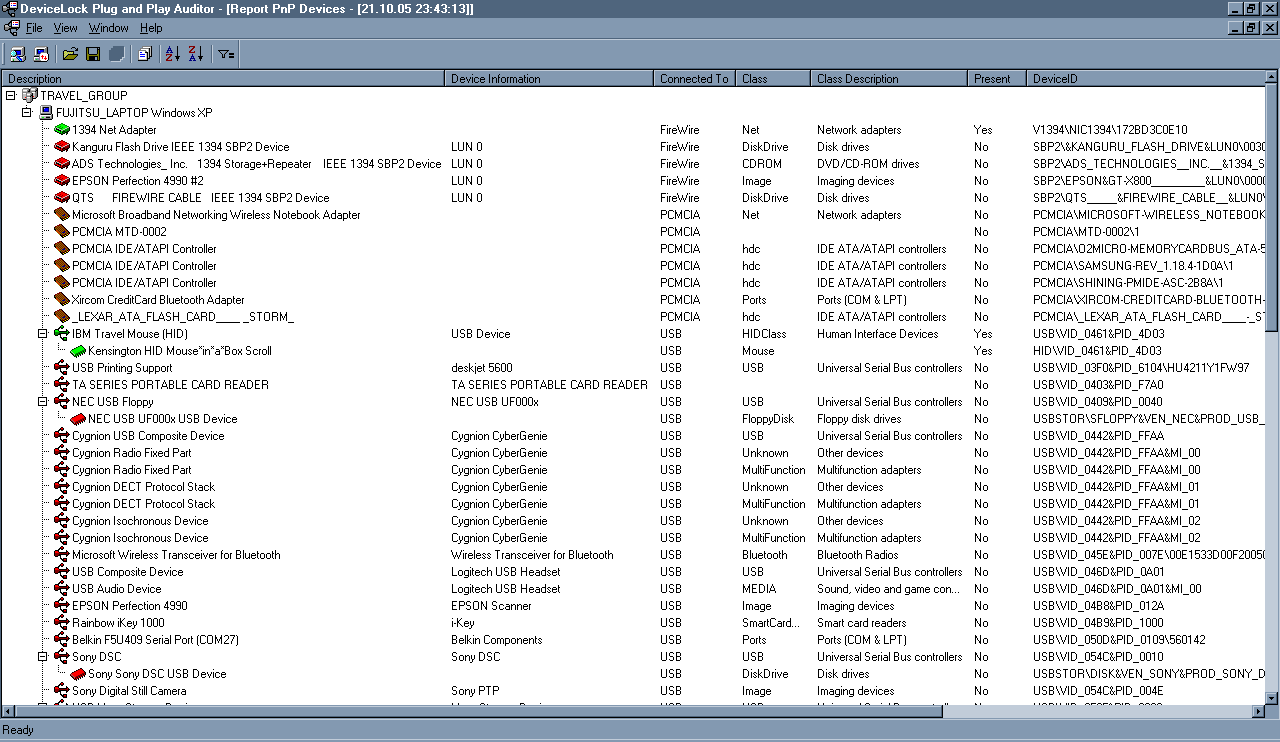1280x742 pixels.
Task: Click the DeviceLock scan computer toolbar icon
Action: tap(16, 54)
